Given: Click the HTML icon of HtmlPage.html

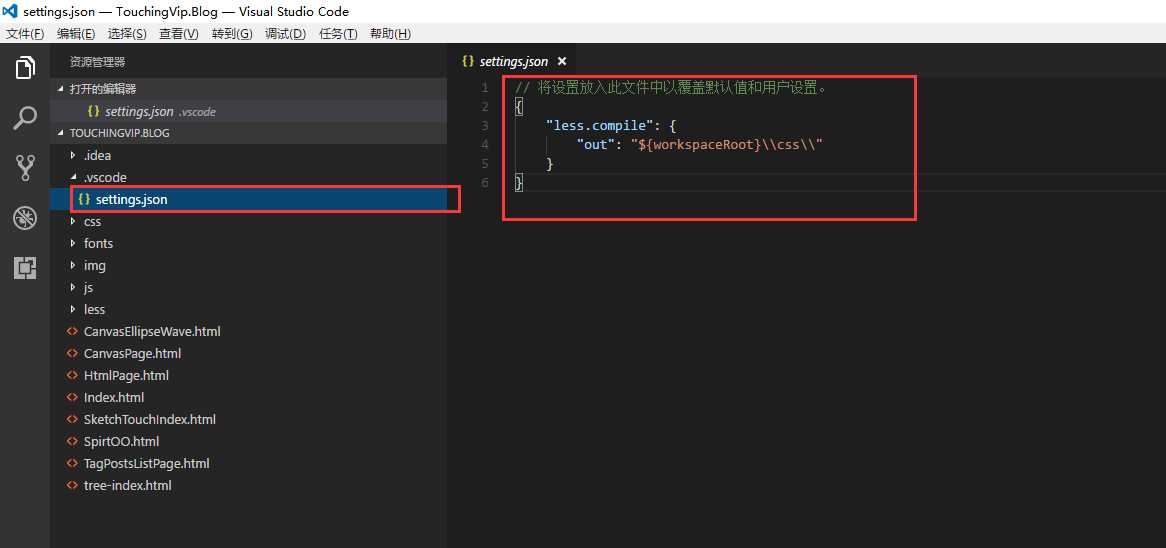Looking at the screenshot, I should (72, 375).
